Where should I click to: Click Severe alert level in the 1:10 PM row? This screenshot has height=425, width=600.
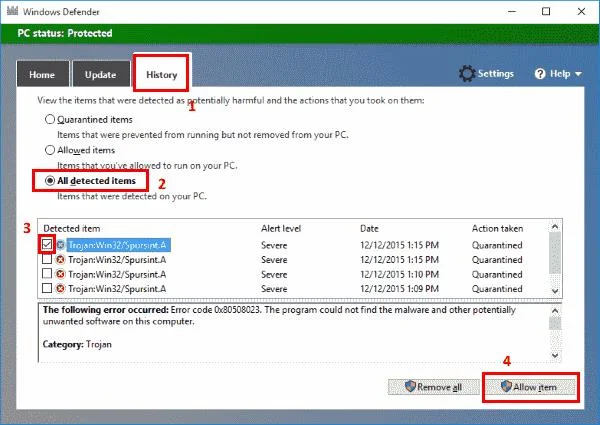274,274
